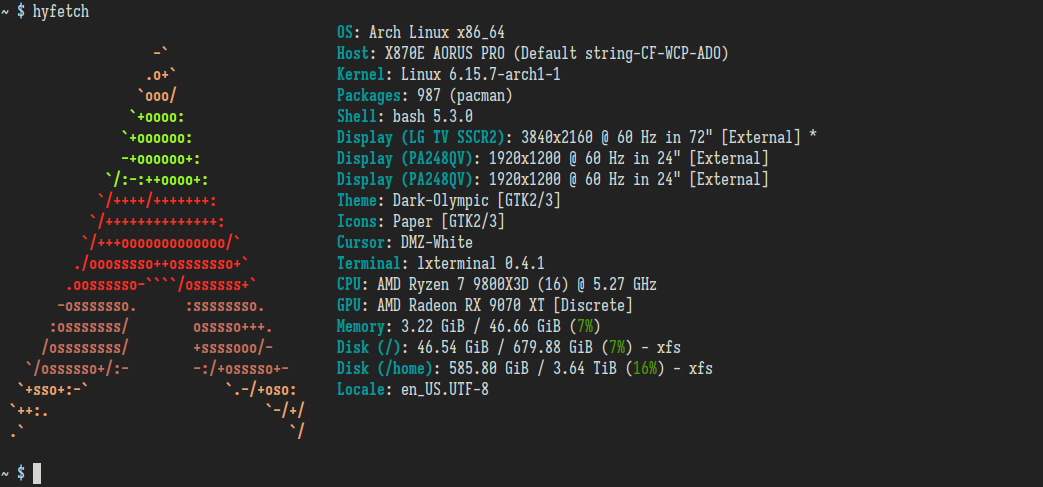The image size is (1043, 487).
Task: Select the 'Packages: 987 (pacman)' line
Action: click(424, 96)
